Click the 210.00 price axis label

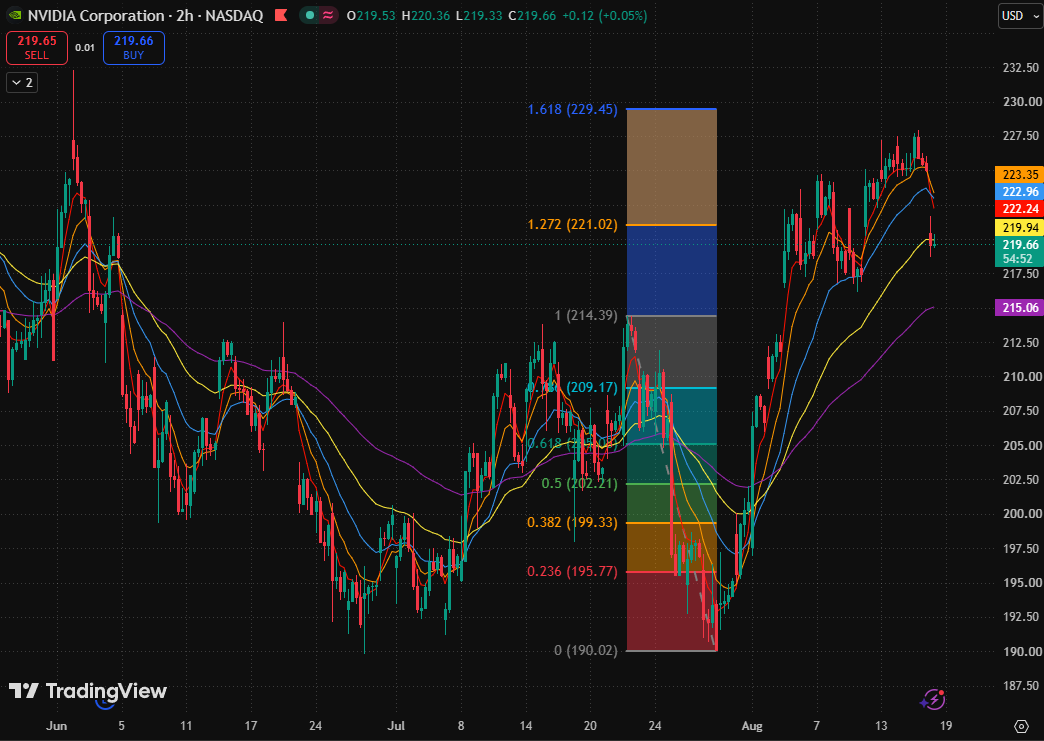(1022, 377)
